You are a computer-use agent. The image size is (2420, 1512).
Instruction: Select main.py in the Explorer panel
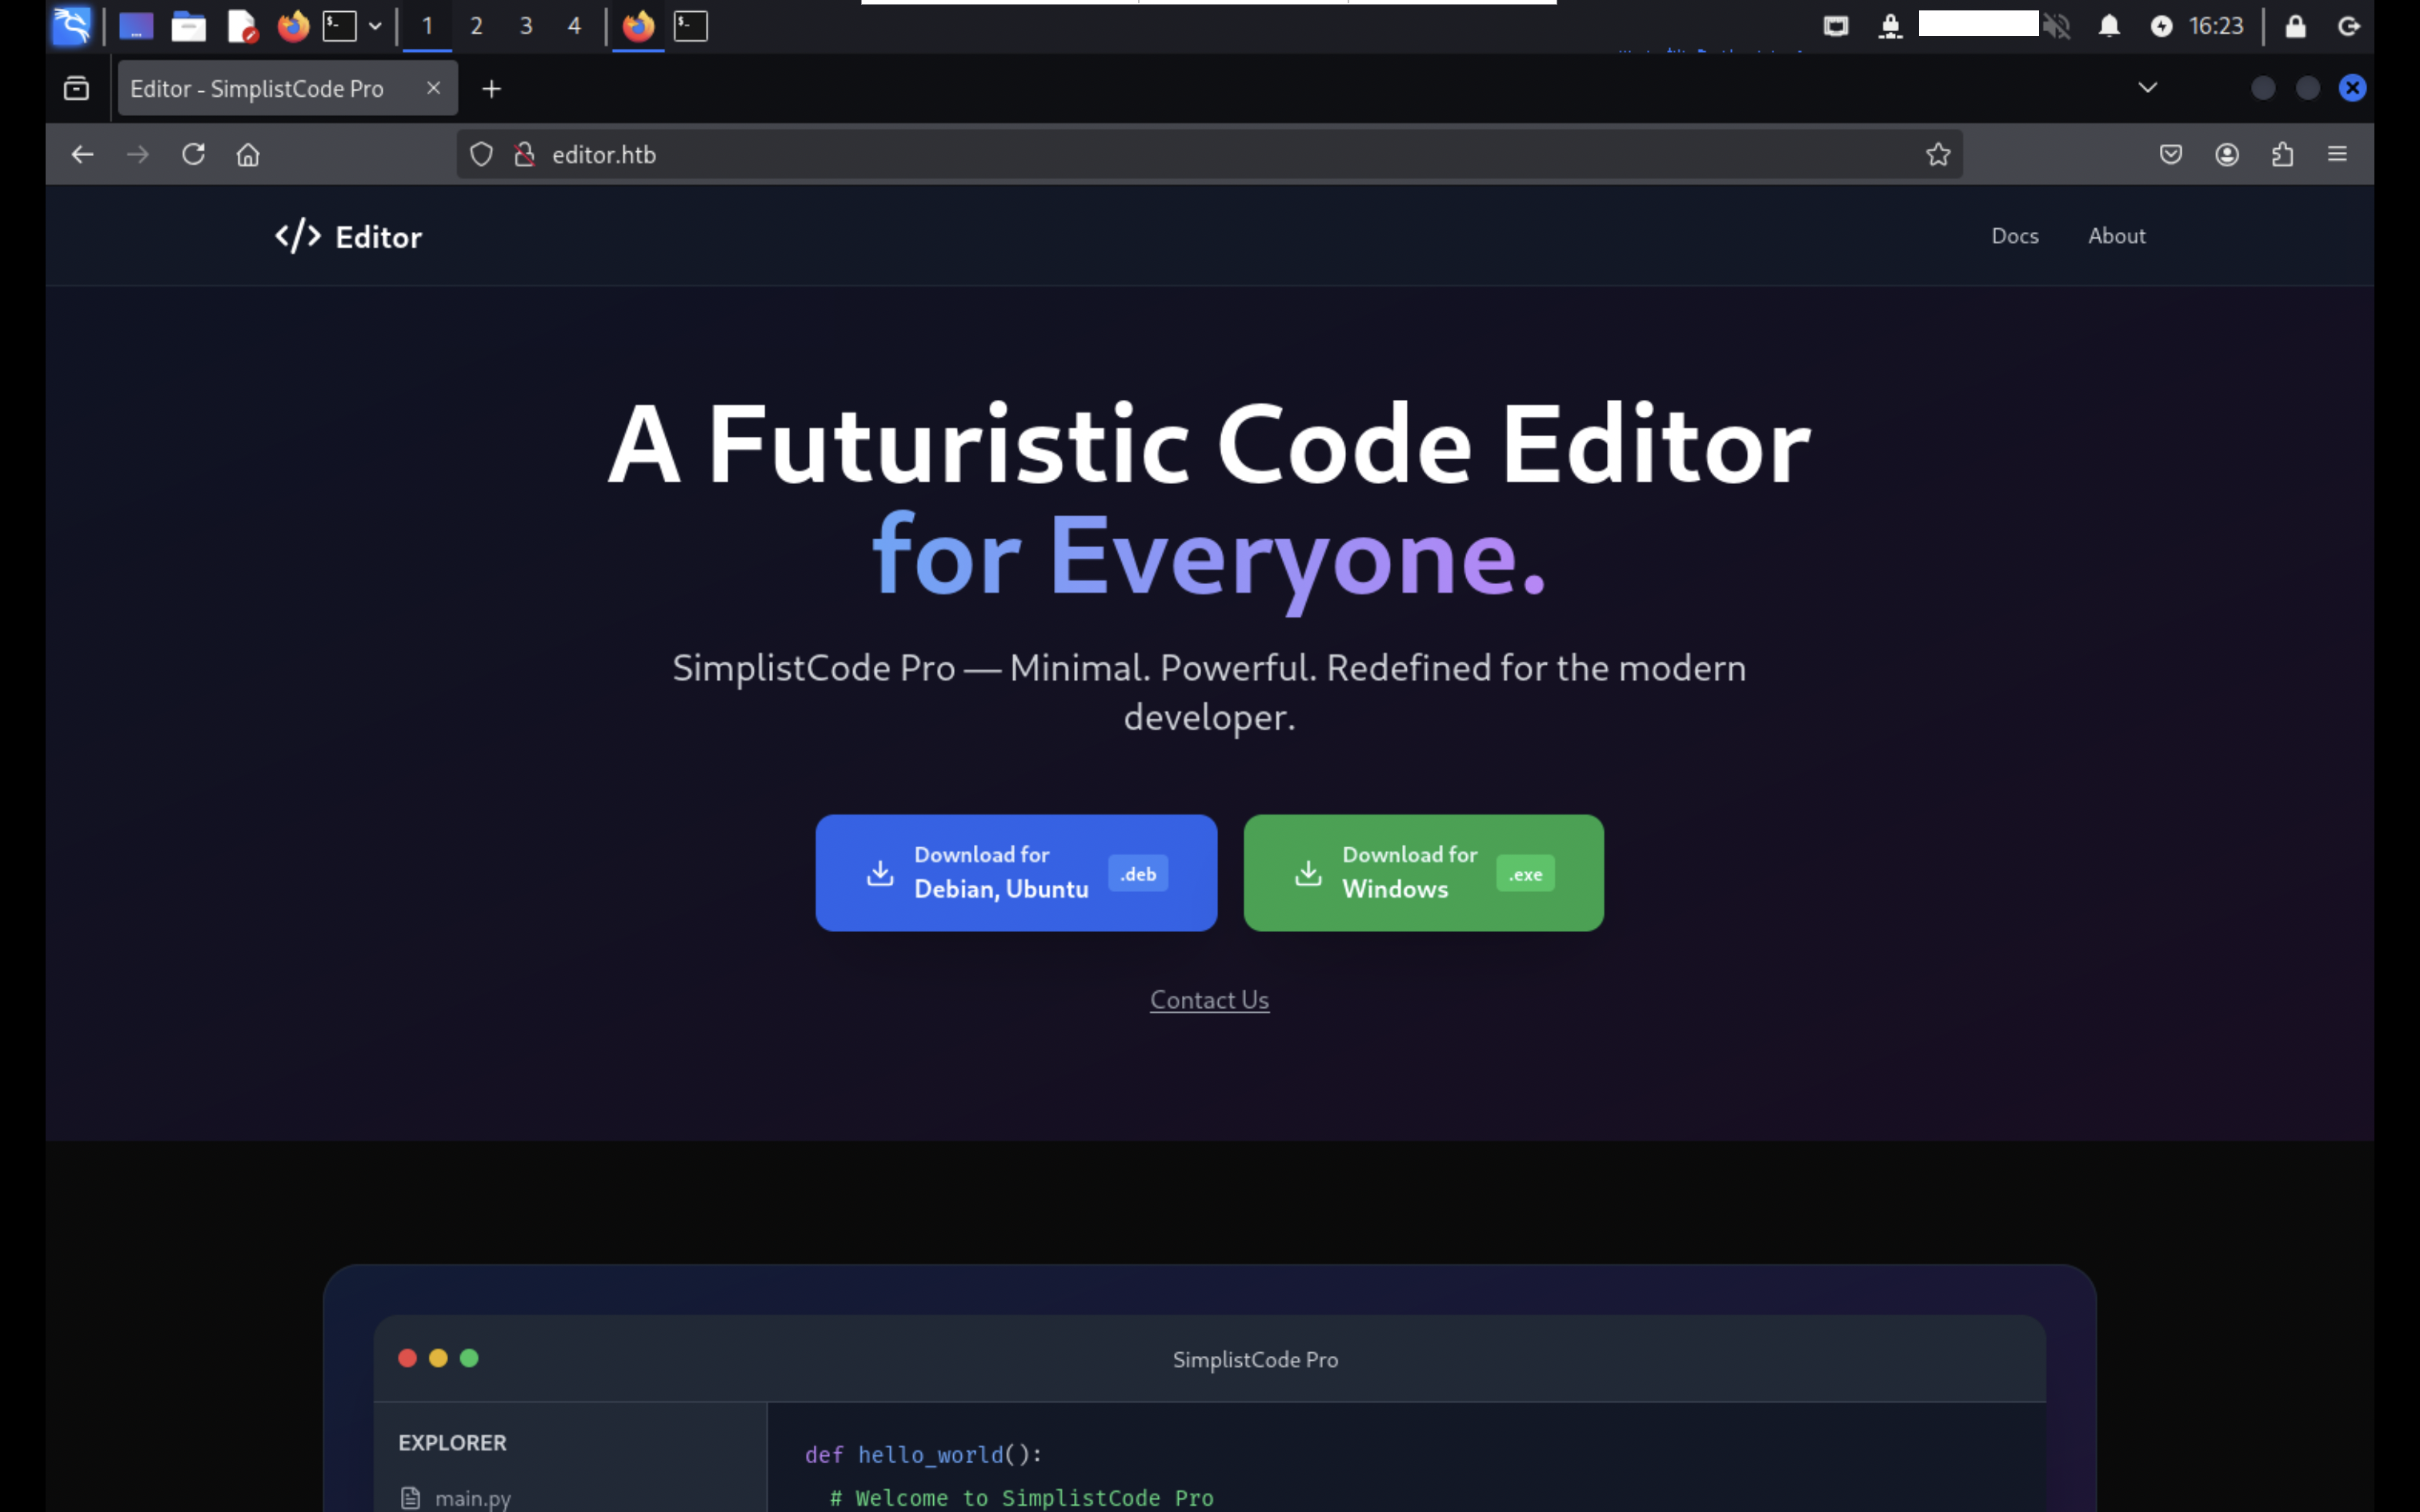(x=472, y=1497)
